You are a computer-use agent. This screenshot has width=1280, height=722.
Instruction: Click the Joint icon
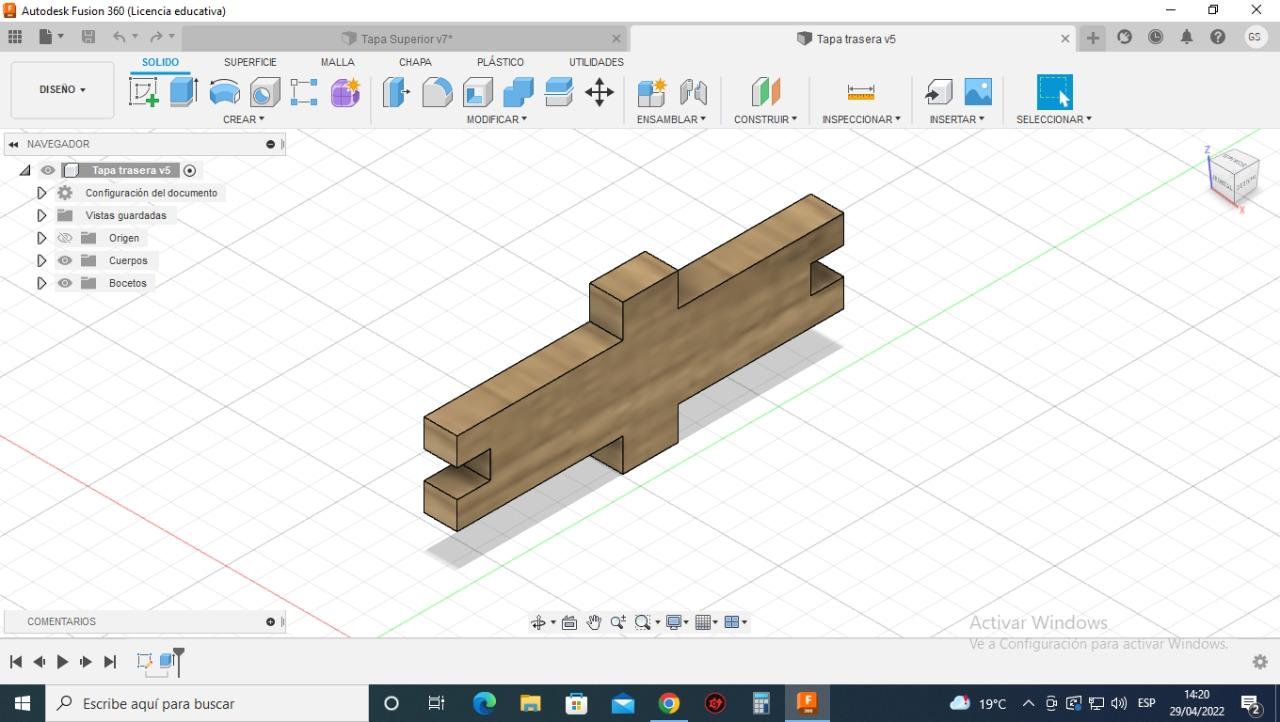point(693,92)
